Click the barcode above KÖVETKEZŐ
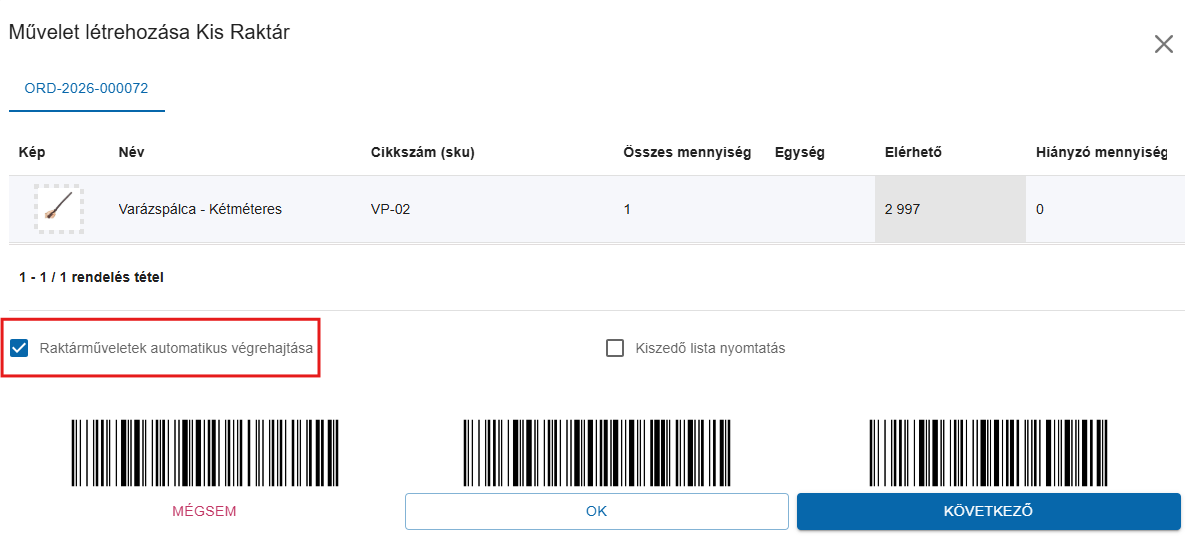Image resolution: width=1192 pixels, height=543 pixels. pos(988,453)
